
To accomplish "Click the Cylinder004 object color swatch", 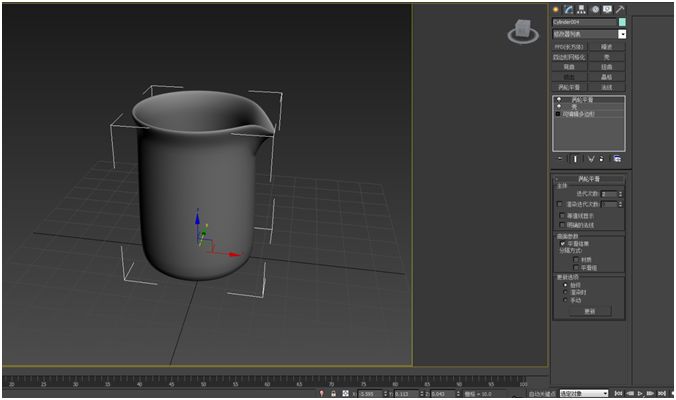I will [x=622, y=22].
